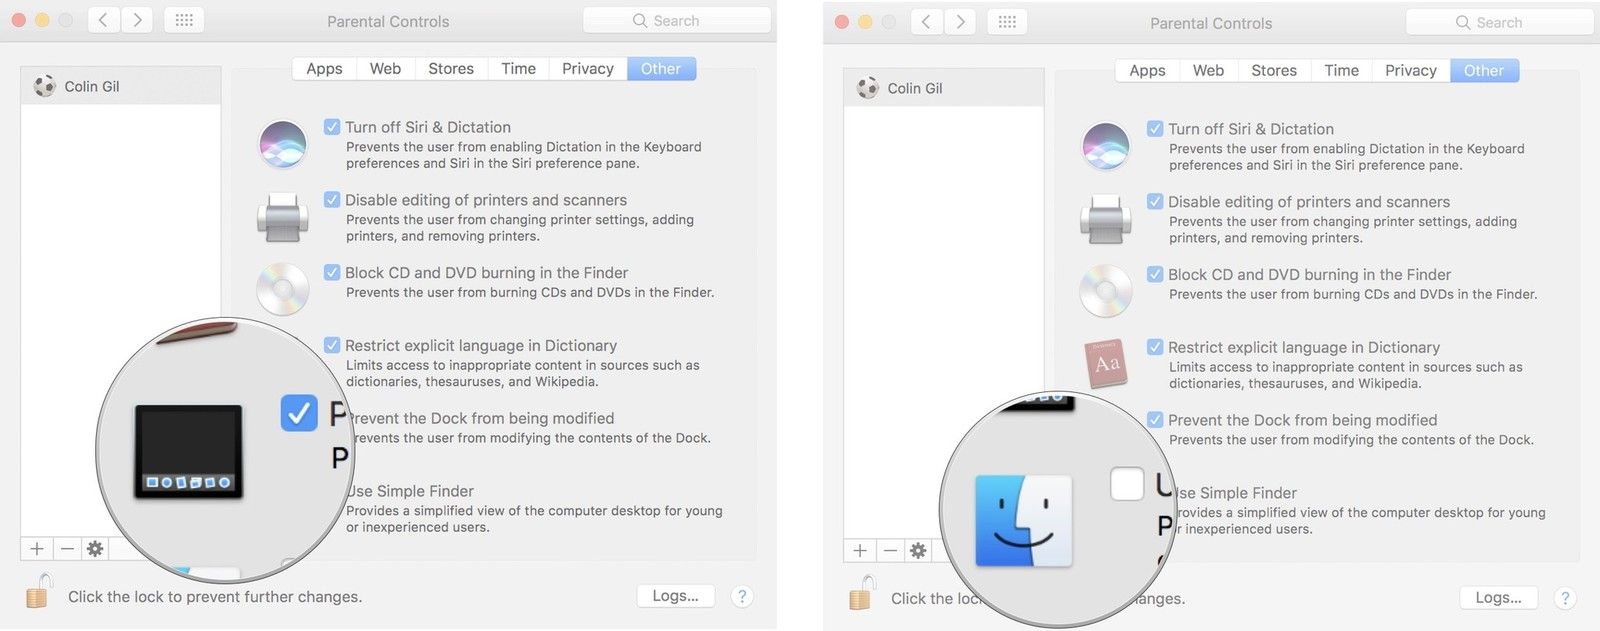Image resolution: width=1600 pixels, height=631 pixels.
Task: Open the gear action menu in left window
Action: [95, 548]
